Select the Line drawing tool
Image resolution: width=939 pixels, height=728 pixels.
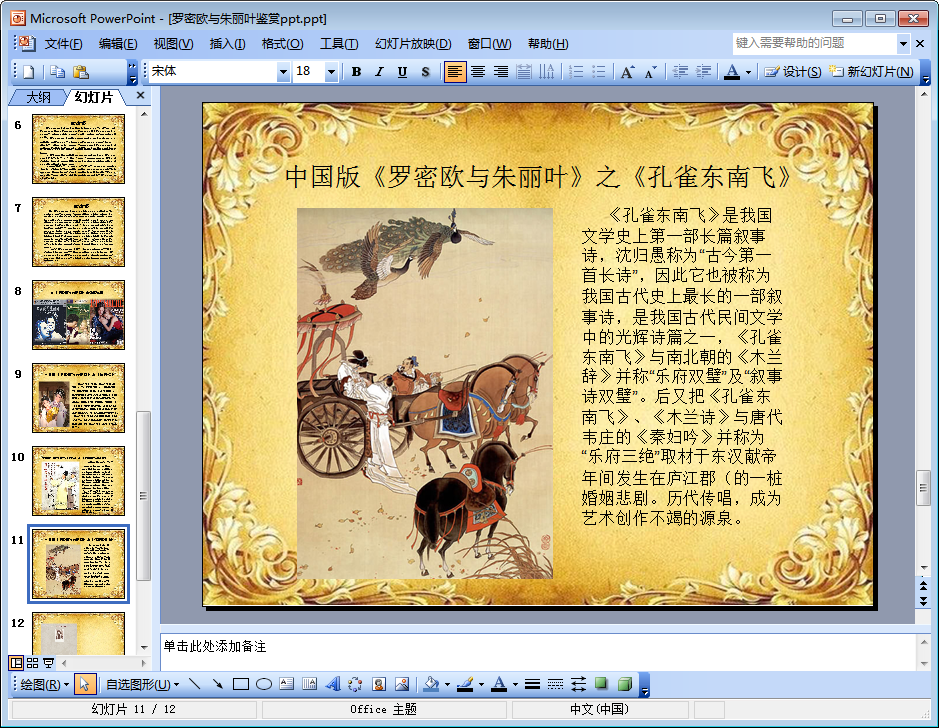tap(195, 684)
